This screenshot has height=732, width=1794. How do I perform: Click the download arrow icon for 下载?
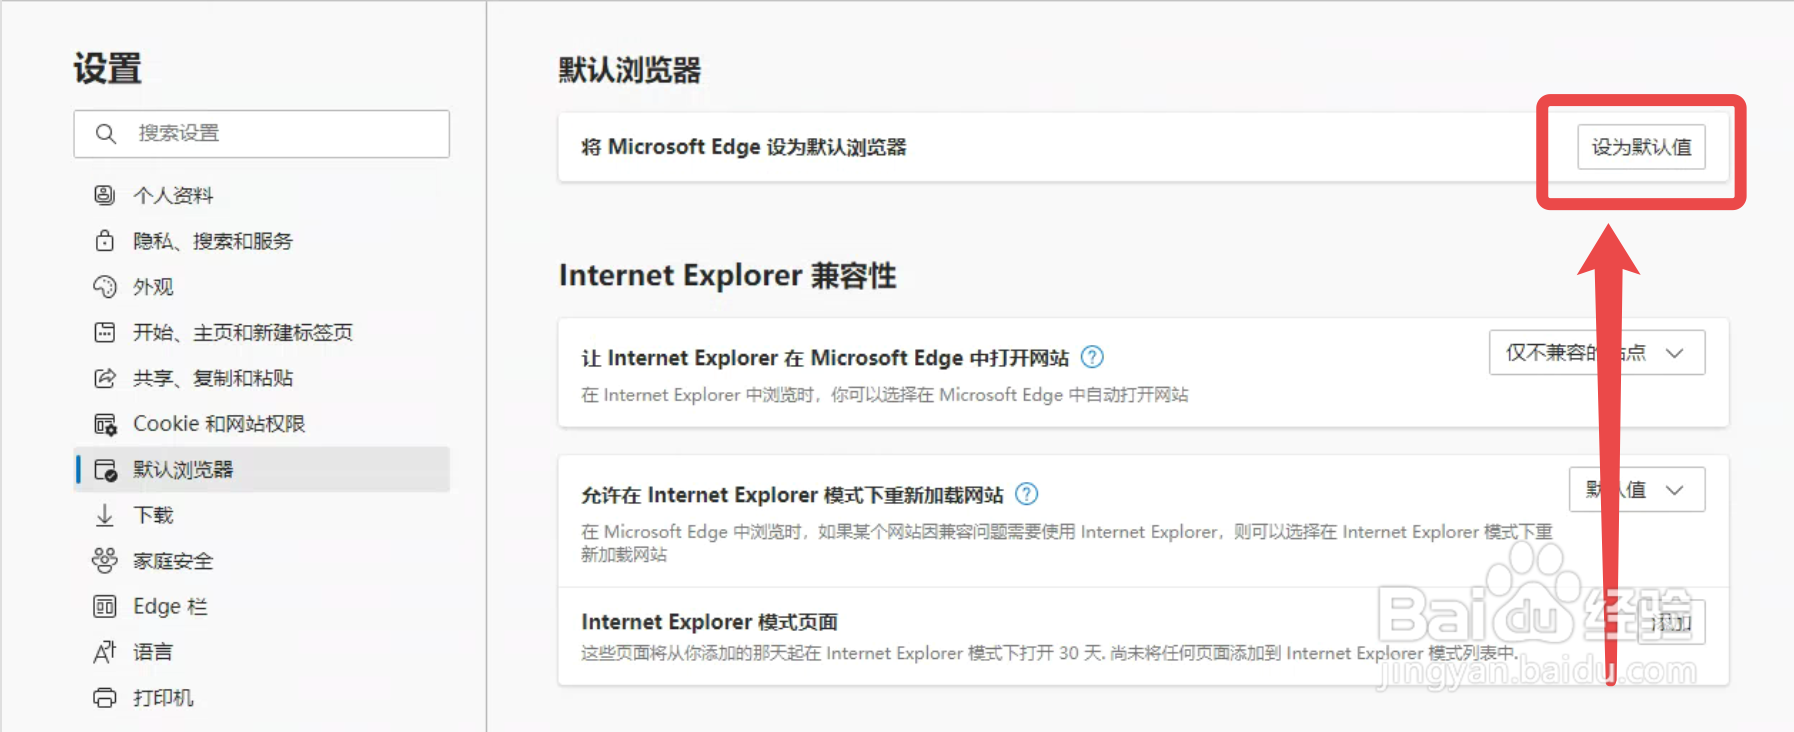pyautogui.click(x=105, y=515)
